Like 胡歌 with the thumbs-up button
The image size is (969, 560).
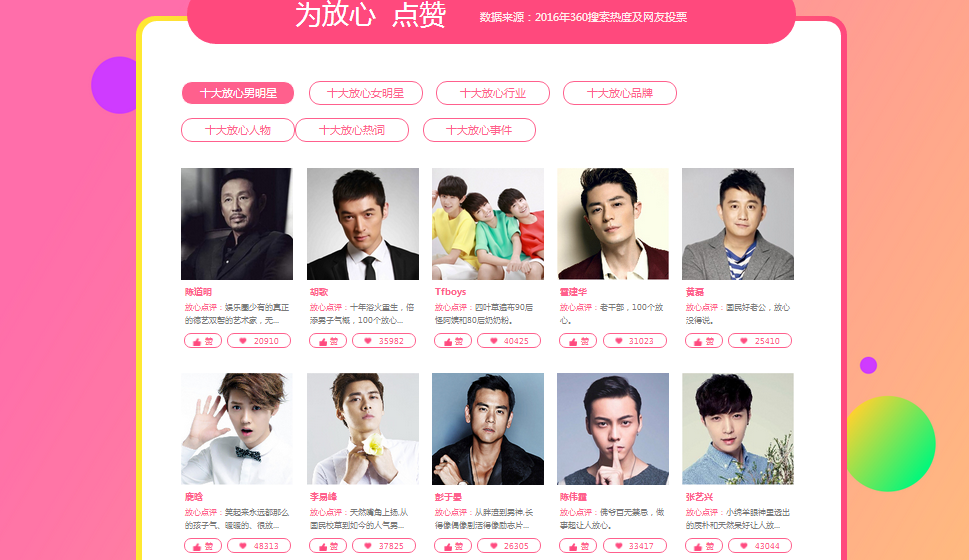[x=328, y=341]
